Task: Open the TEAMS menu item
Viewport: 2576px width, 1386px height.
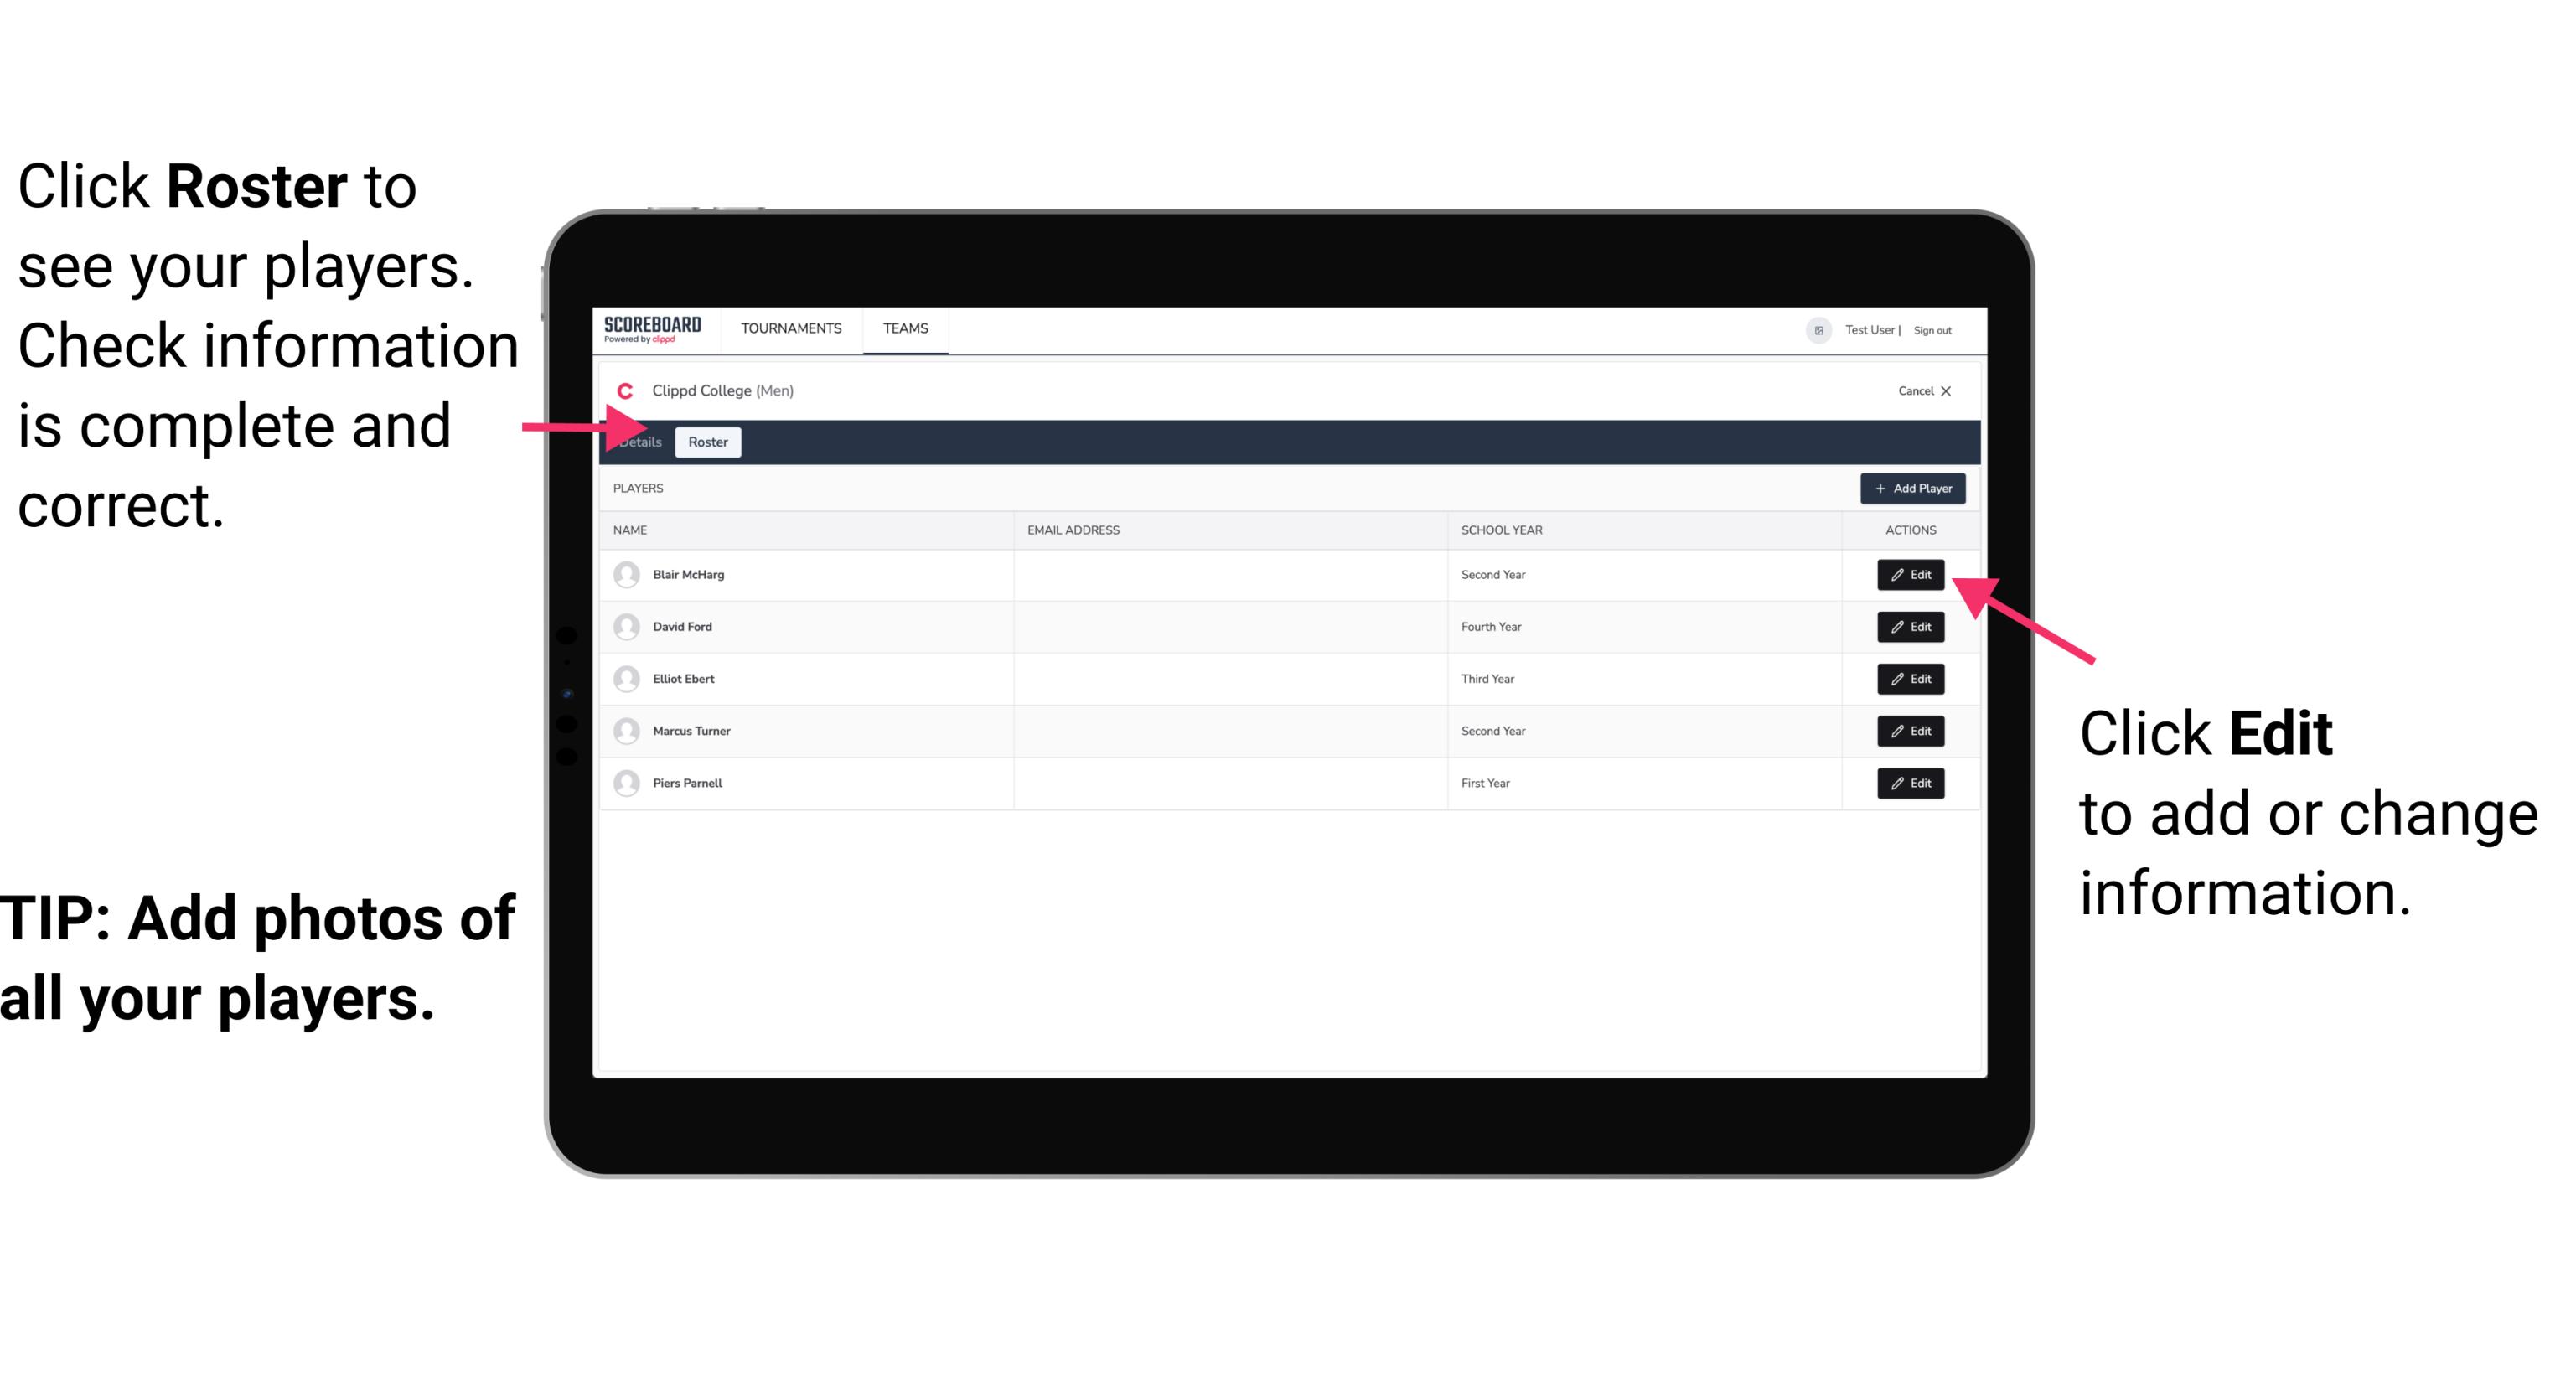Action: (x=906, y=328)
